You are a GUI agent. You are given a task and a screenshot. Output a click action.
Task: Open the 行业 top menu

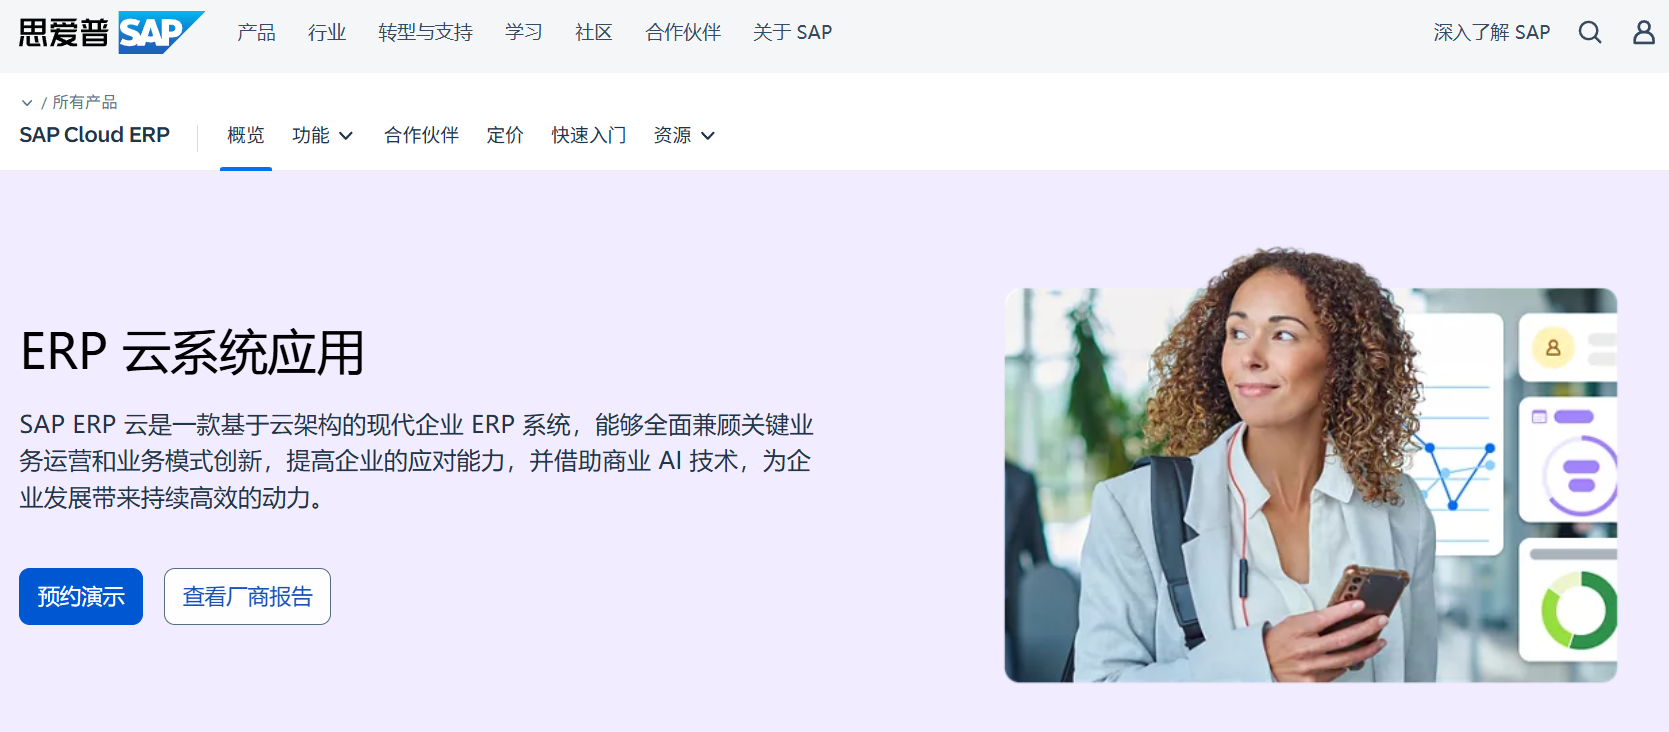tap(327, 33)
